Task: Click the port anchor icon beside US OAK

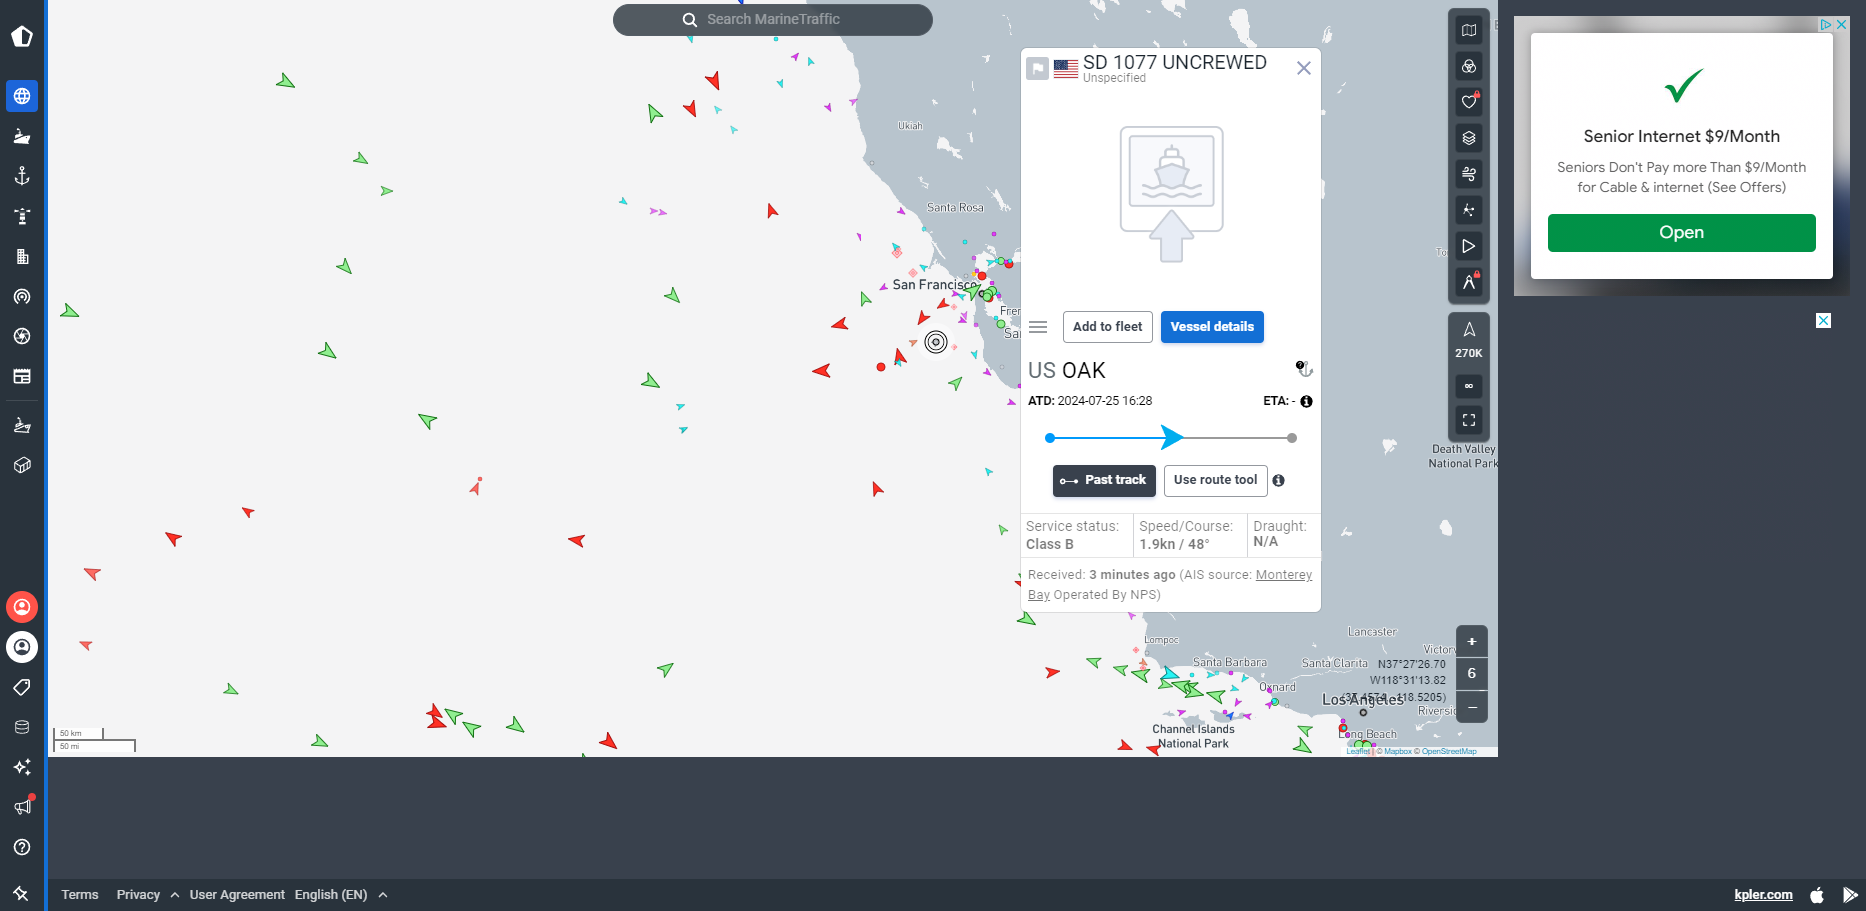Action: click(x=1304, y=369)
